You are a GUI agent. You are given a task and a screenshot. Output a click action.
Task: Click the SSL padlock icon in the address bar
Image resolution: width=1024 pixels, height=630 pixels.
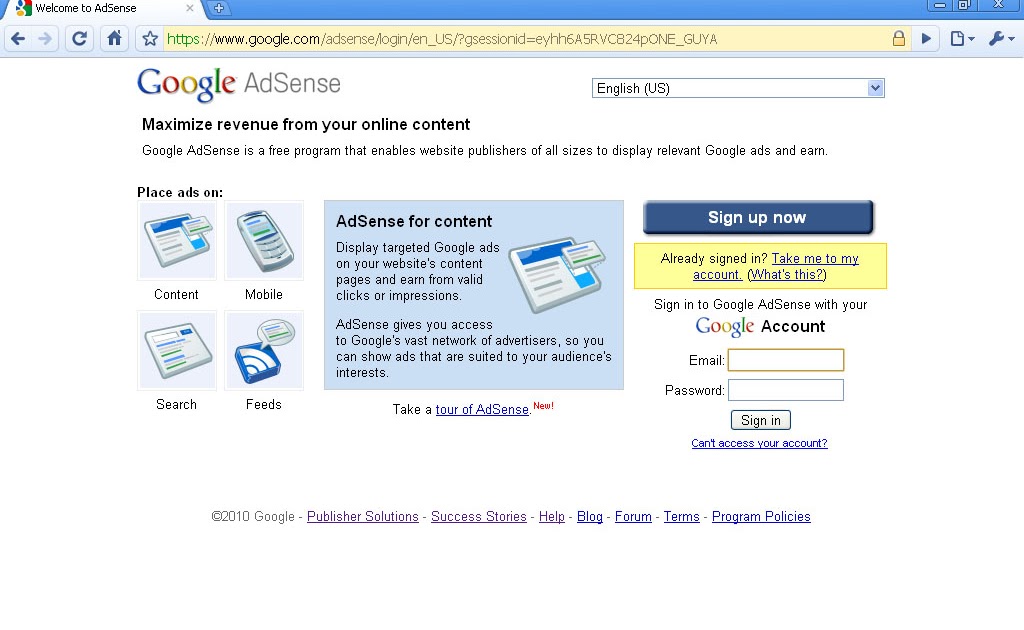click(899, 39)
